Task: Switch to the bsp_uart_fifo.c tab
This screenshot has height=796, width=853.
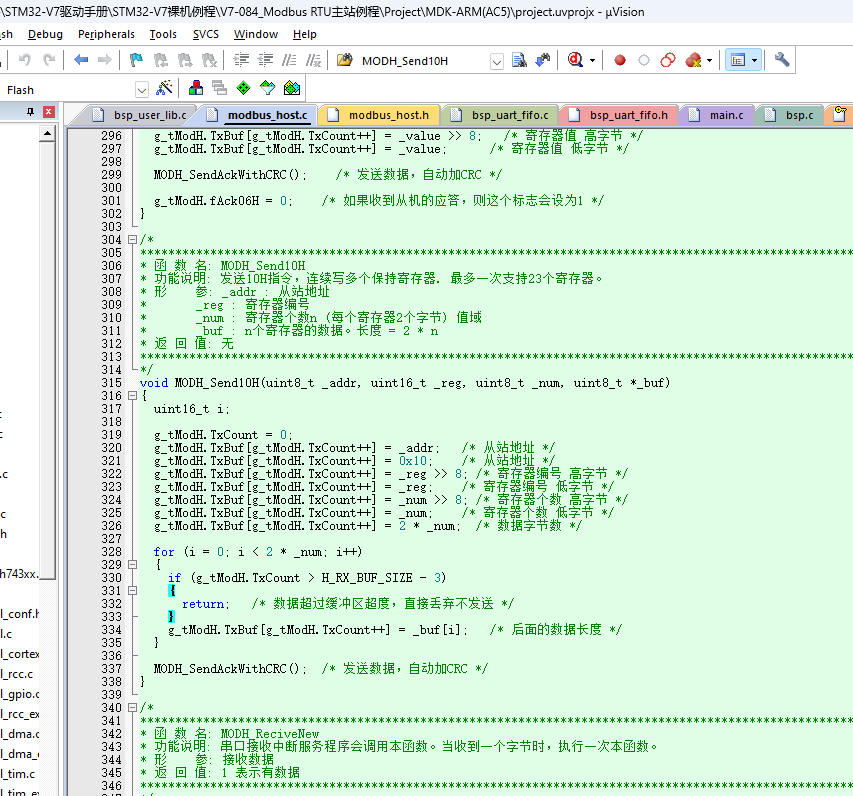Action: click(500, 115)
